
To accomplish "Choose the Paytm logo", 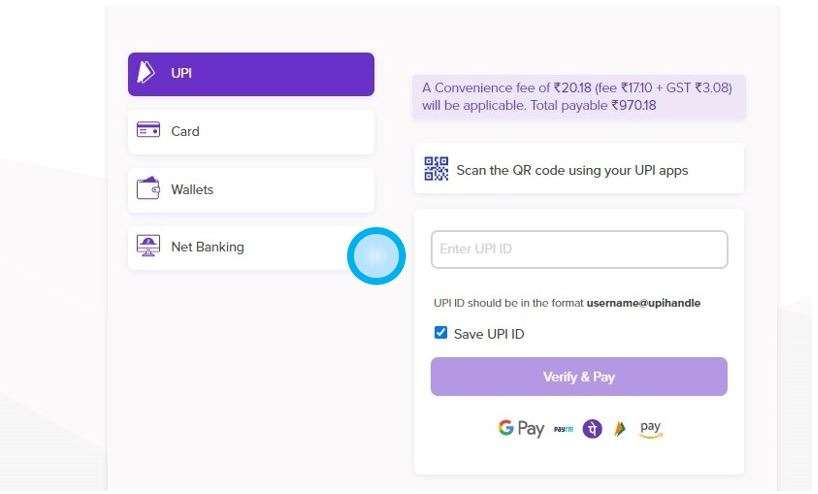I will [x=563, y=430].
